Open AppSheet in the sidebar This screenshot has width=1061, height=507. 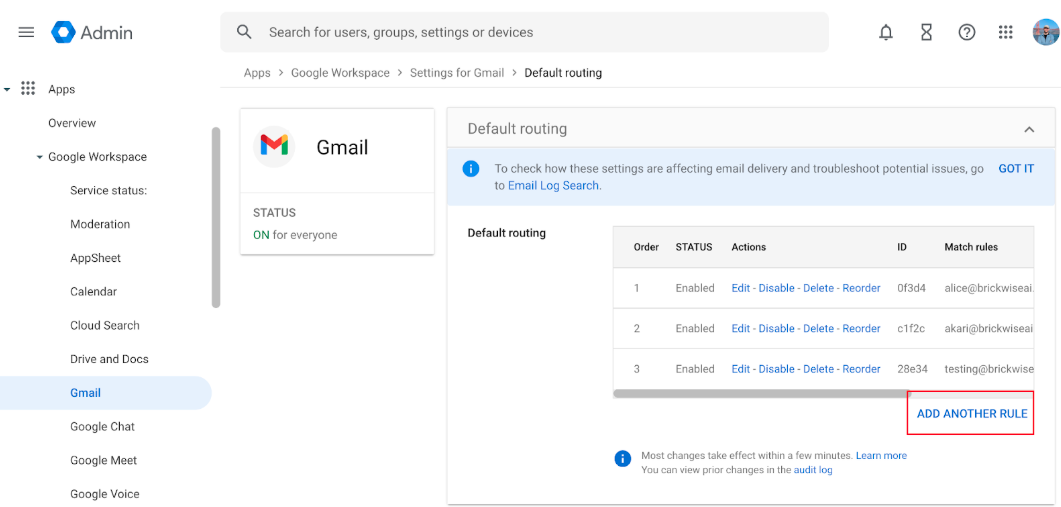tap(95, 258)
